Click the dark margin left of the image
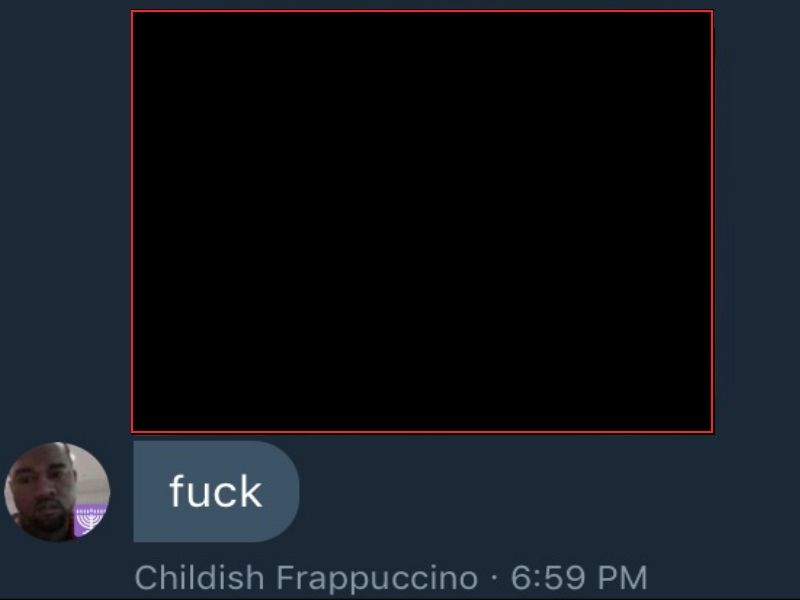 (x=65, y=219)
